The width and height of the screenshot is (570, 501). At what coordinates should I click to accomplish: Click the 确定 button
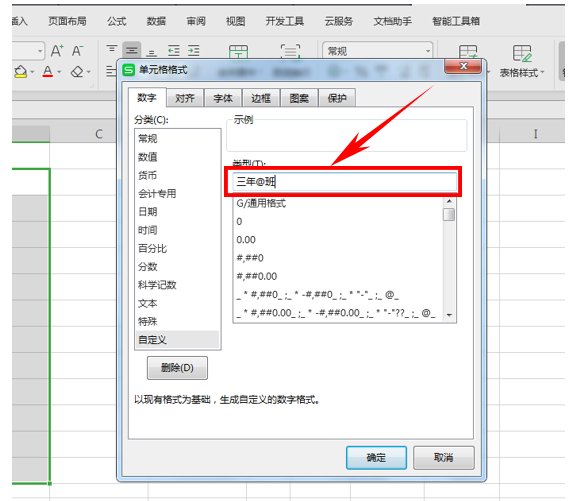[x=376, y=457]
